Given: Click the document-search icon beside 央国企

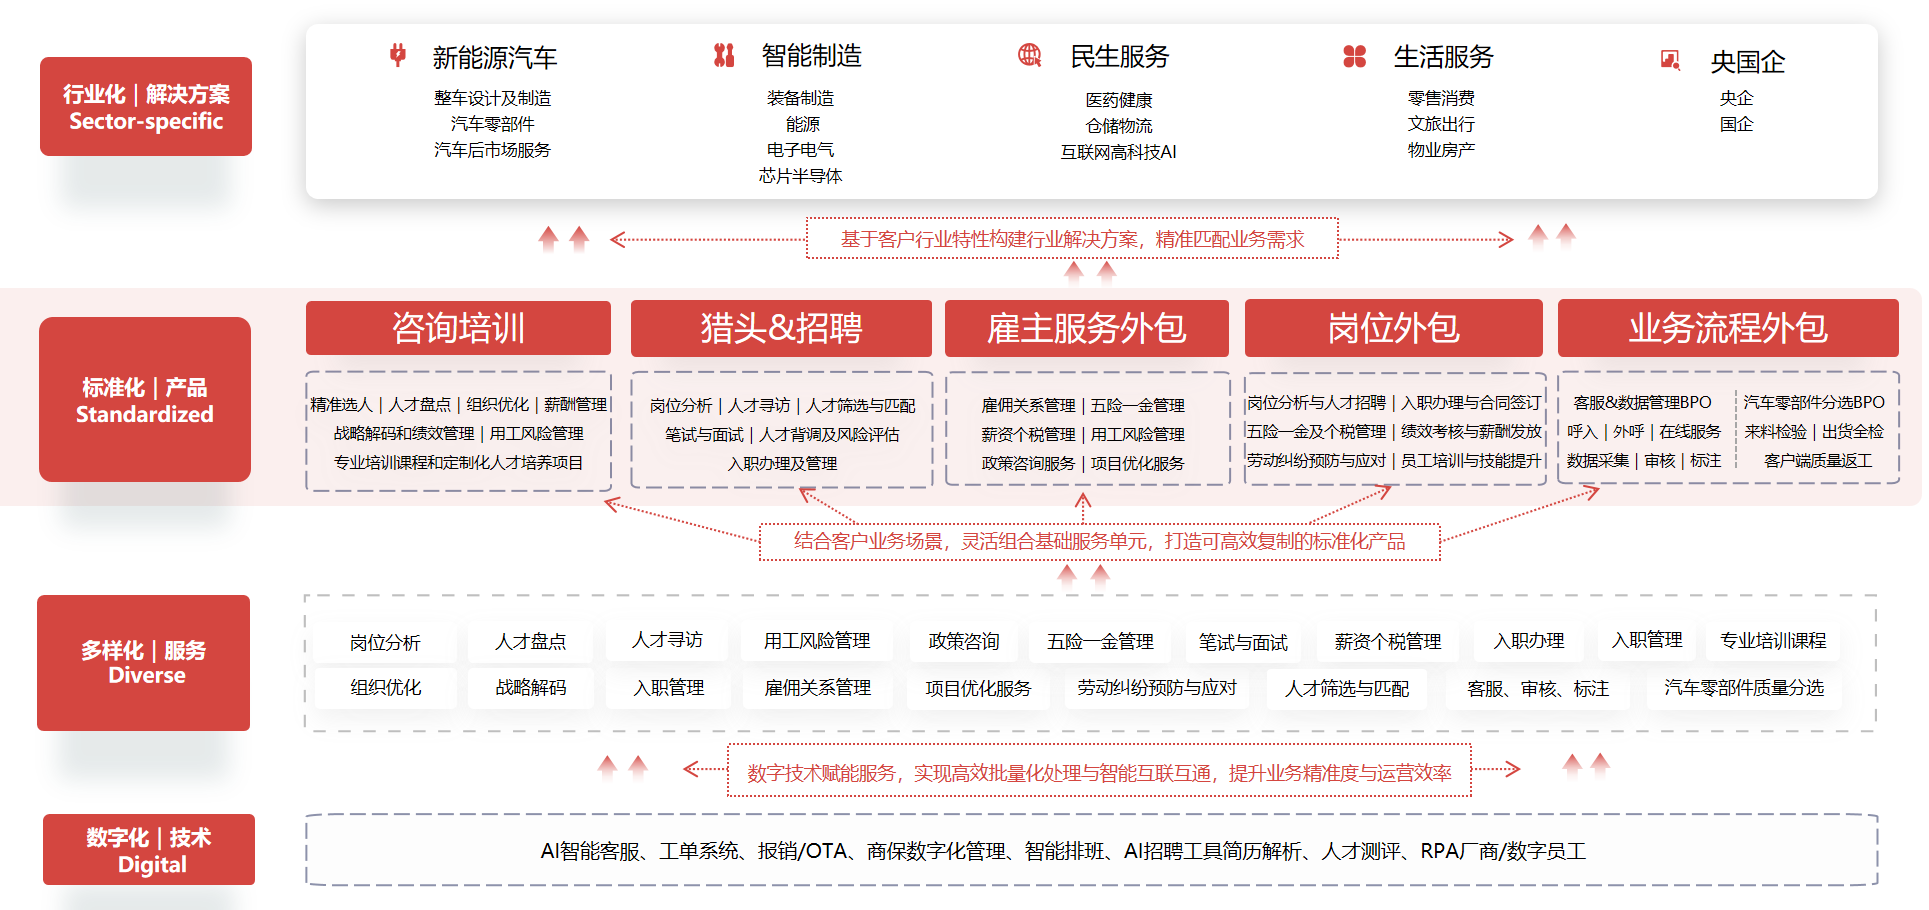Looking at the screenshot, I should click(1670, 60).
